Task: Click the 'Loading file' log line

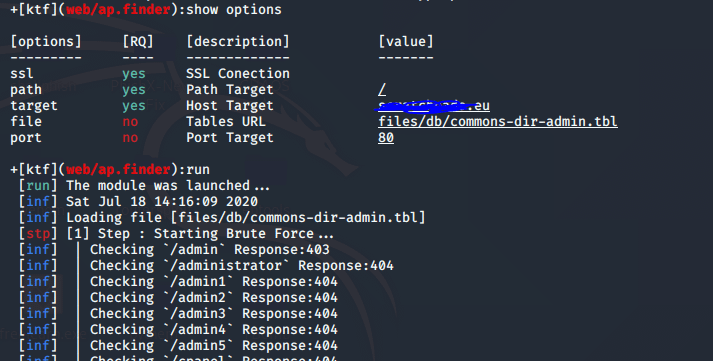Action: pyautogui.click(x=246, y=217)
